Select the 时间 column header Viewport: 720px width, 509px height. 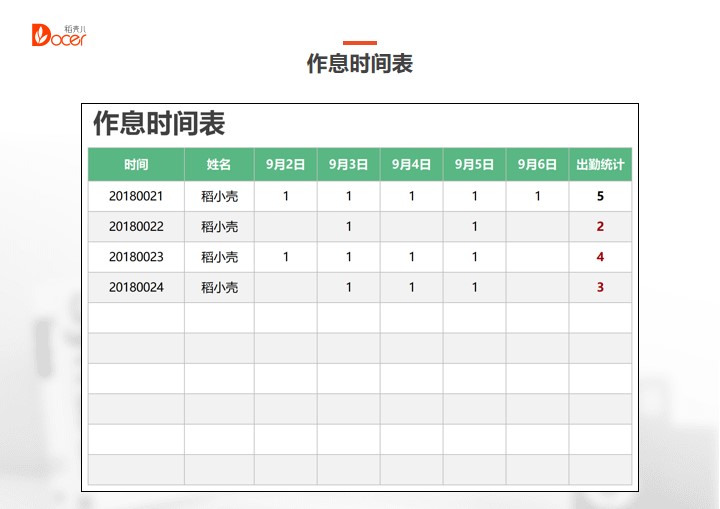(136, 165)
